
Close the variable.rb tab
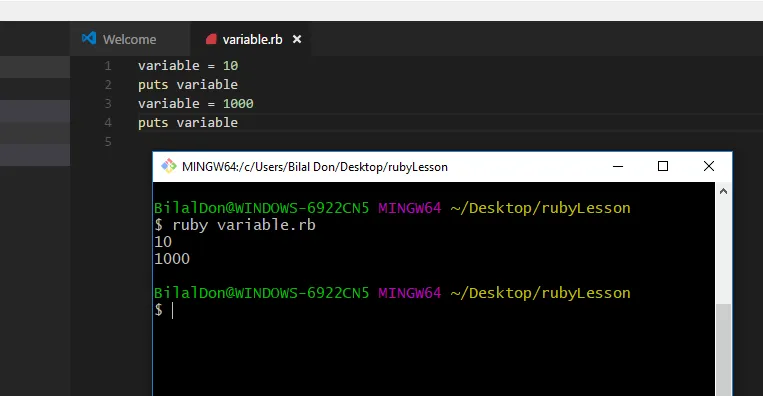[x=297, y=39]
